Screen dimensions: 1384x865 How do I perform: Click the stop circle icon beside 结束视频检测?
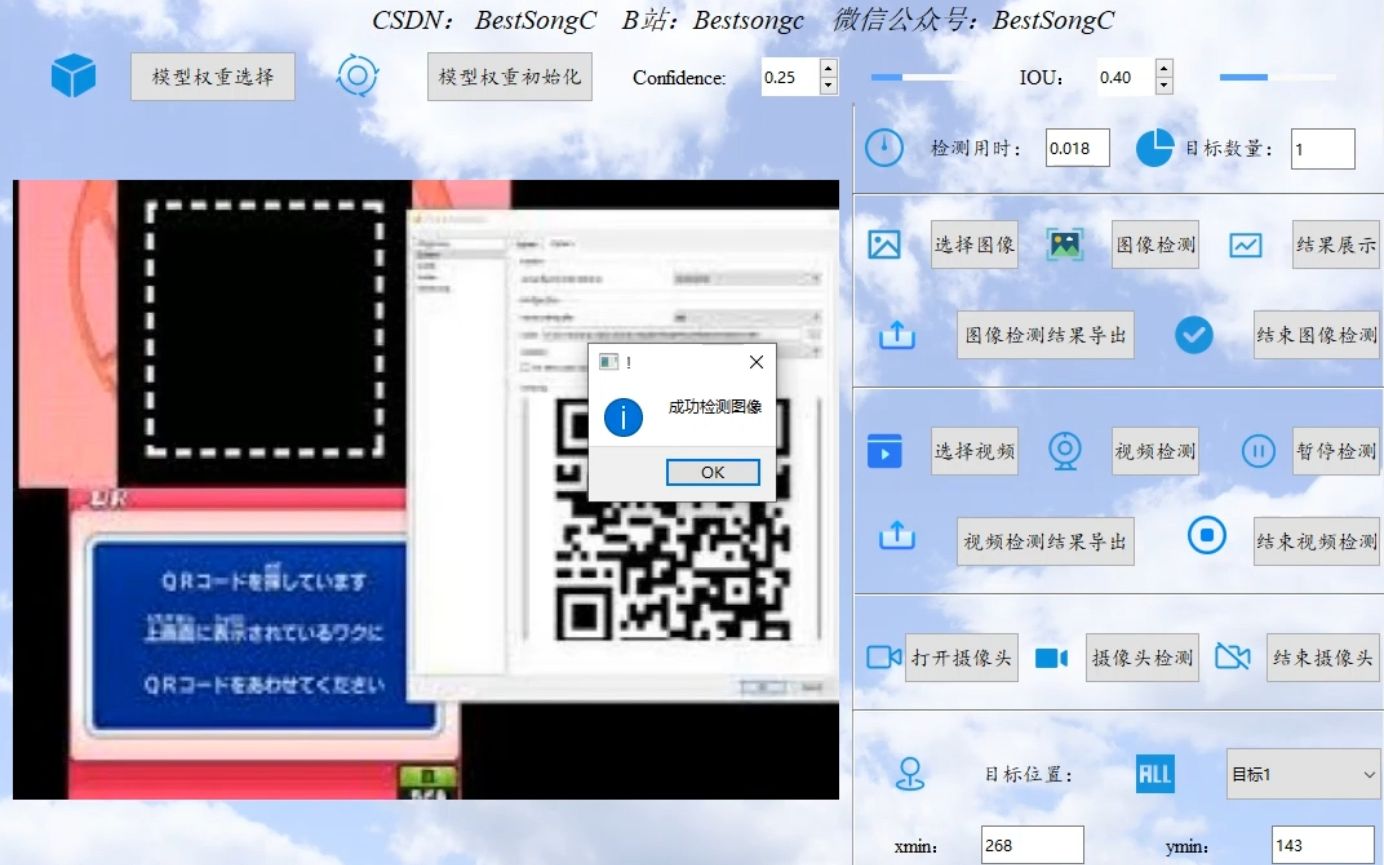1207,536
